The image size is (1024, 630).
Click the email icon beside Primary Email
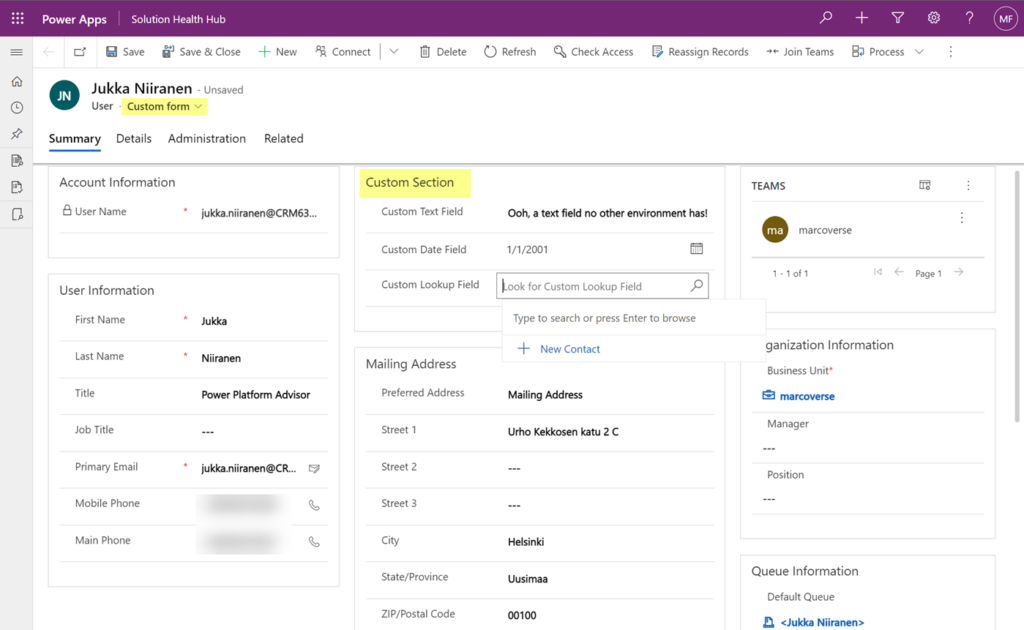(314, 466)
